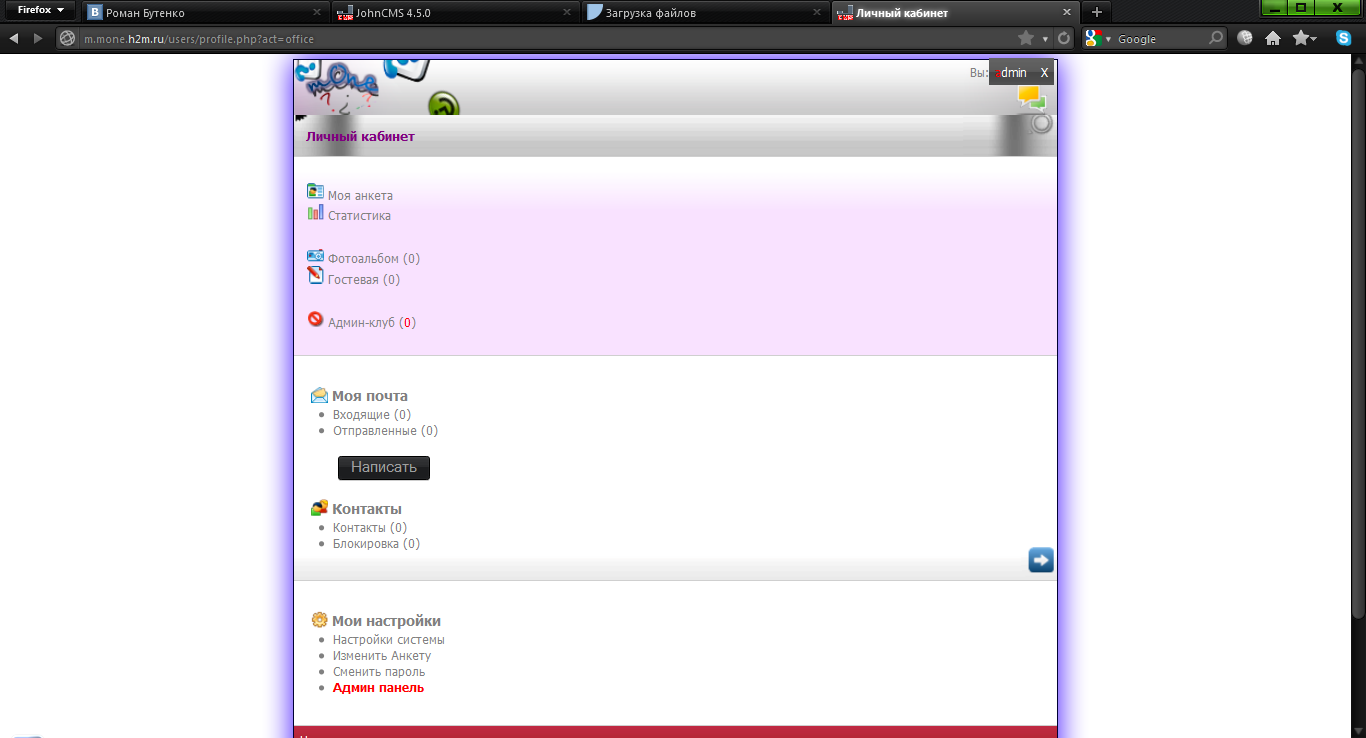Open the red Админ панель link

coord(378,688)
